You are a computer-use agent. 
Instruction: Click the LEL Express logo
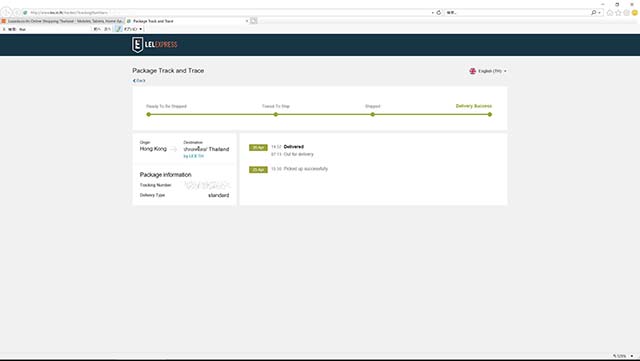[x=155, y=45]
